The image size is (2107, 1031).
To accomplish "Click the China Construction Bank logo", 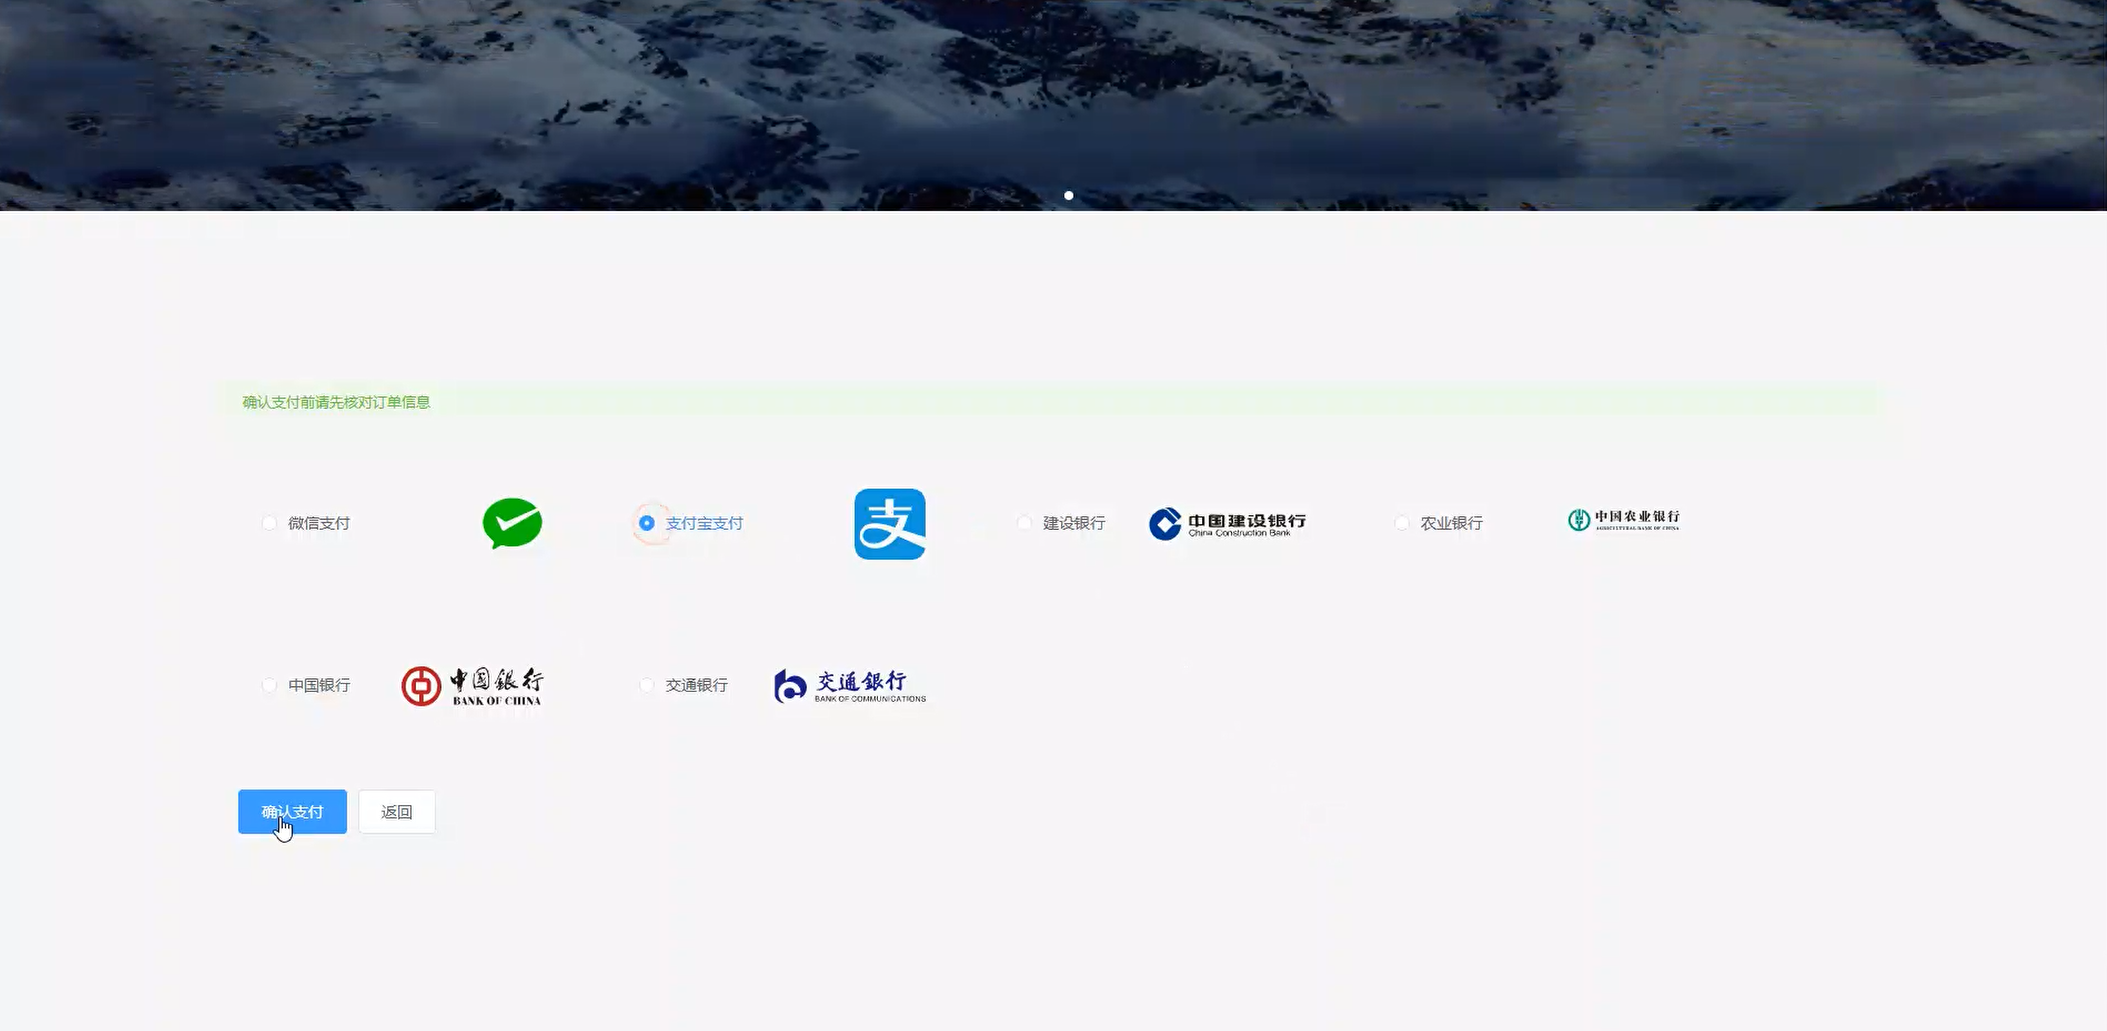I will pyautogui.click(x=1227, y=523).
